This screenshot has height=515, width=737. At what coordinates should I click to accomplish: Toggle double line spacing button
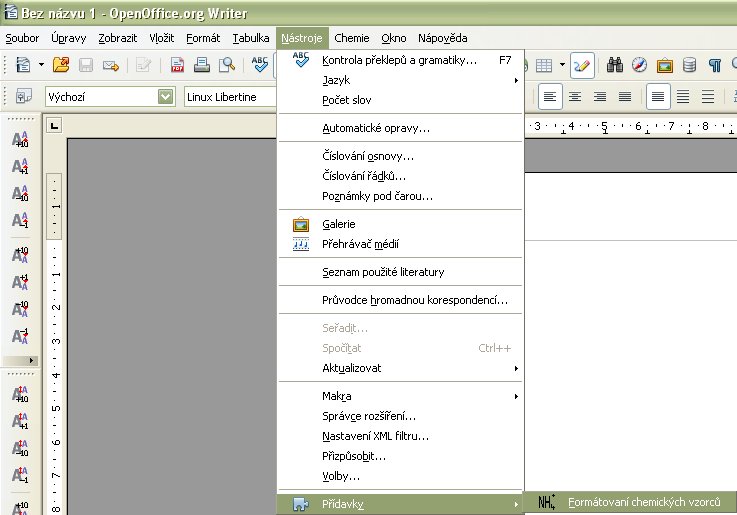pos(708,97)
